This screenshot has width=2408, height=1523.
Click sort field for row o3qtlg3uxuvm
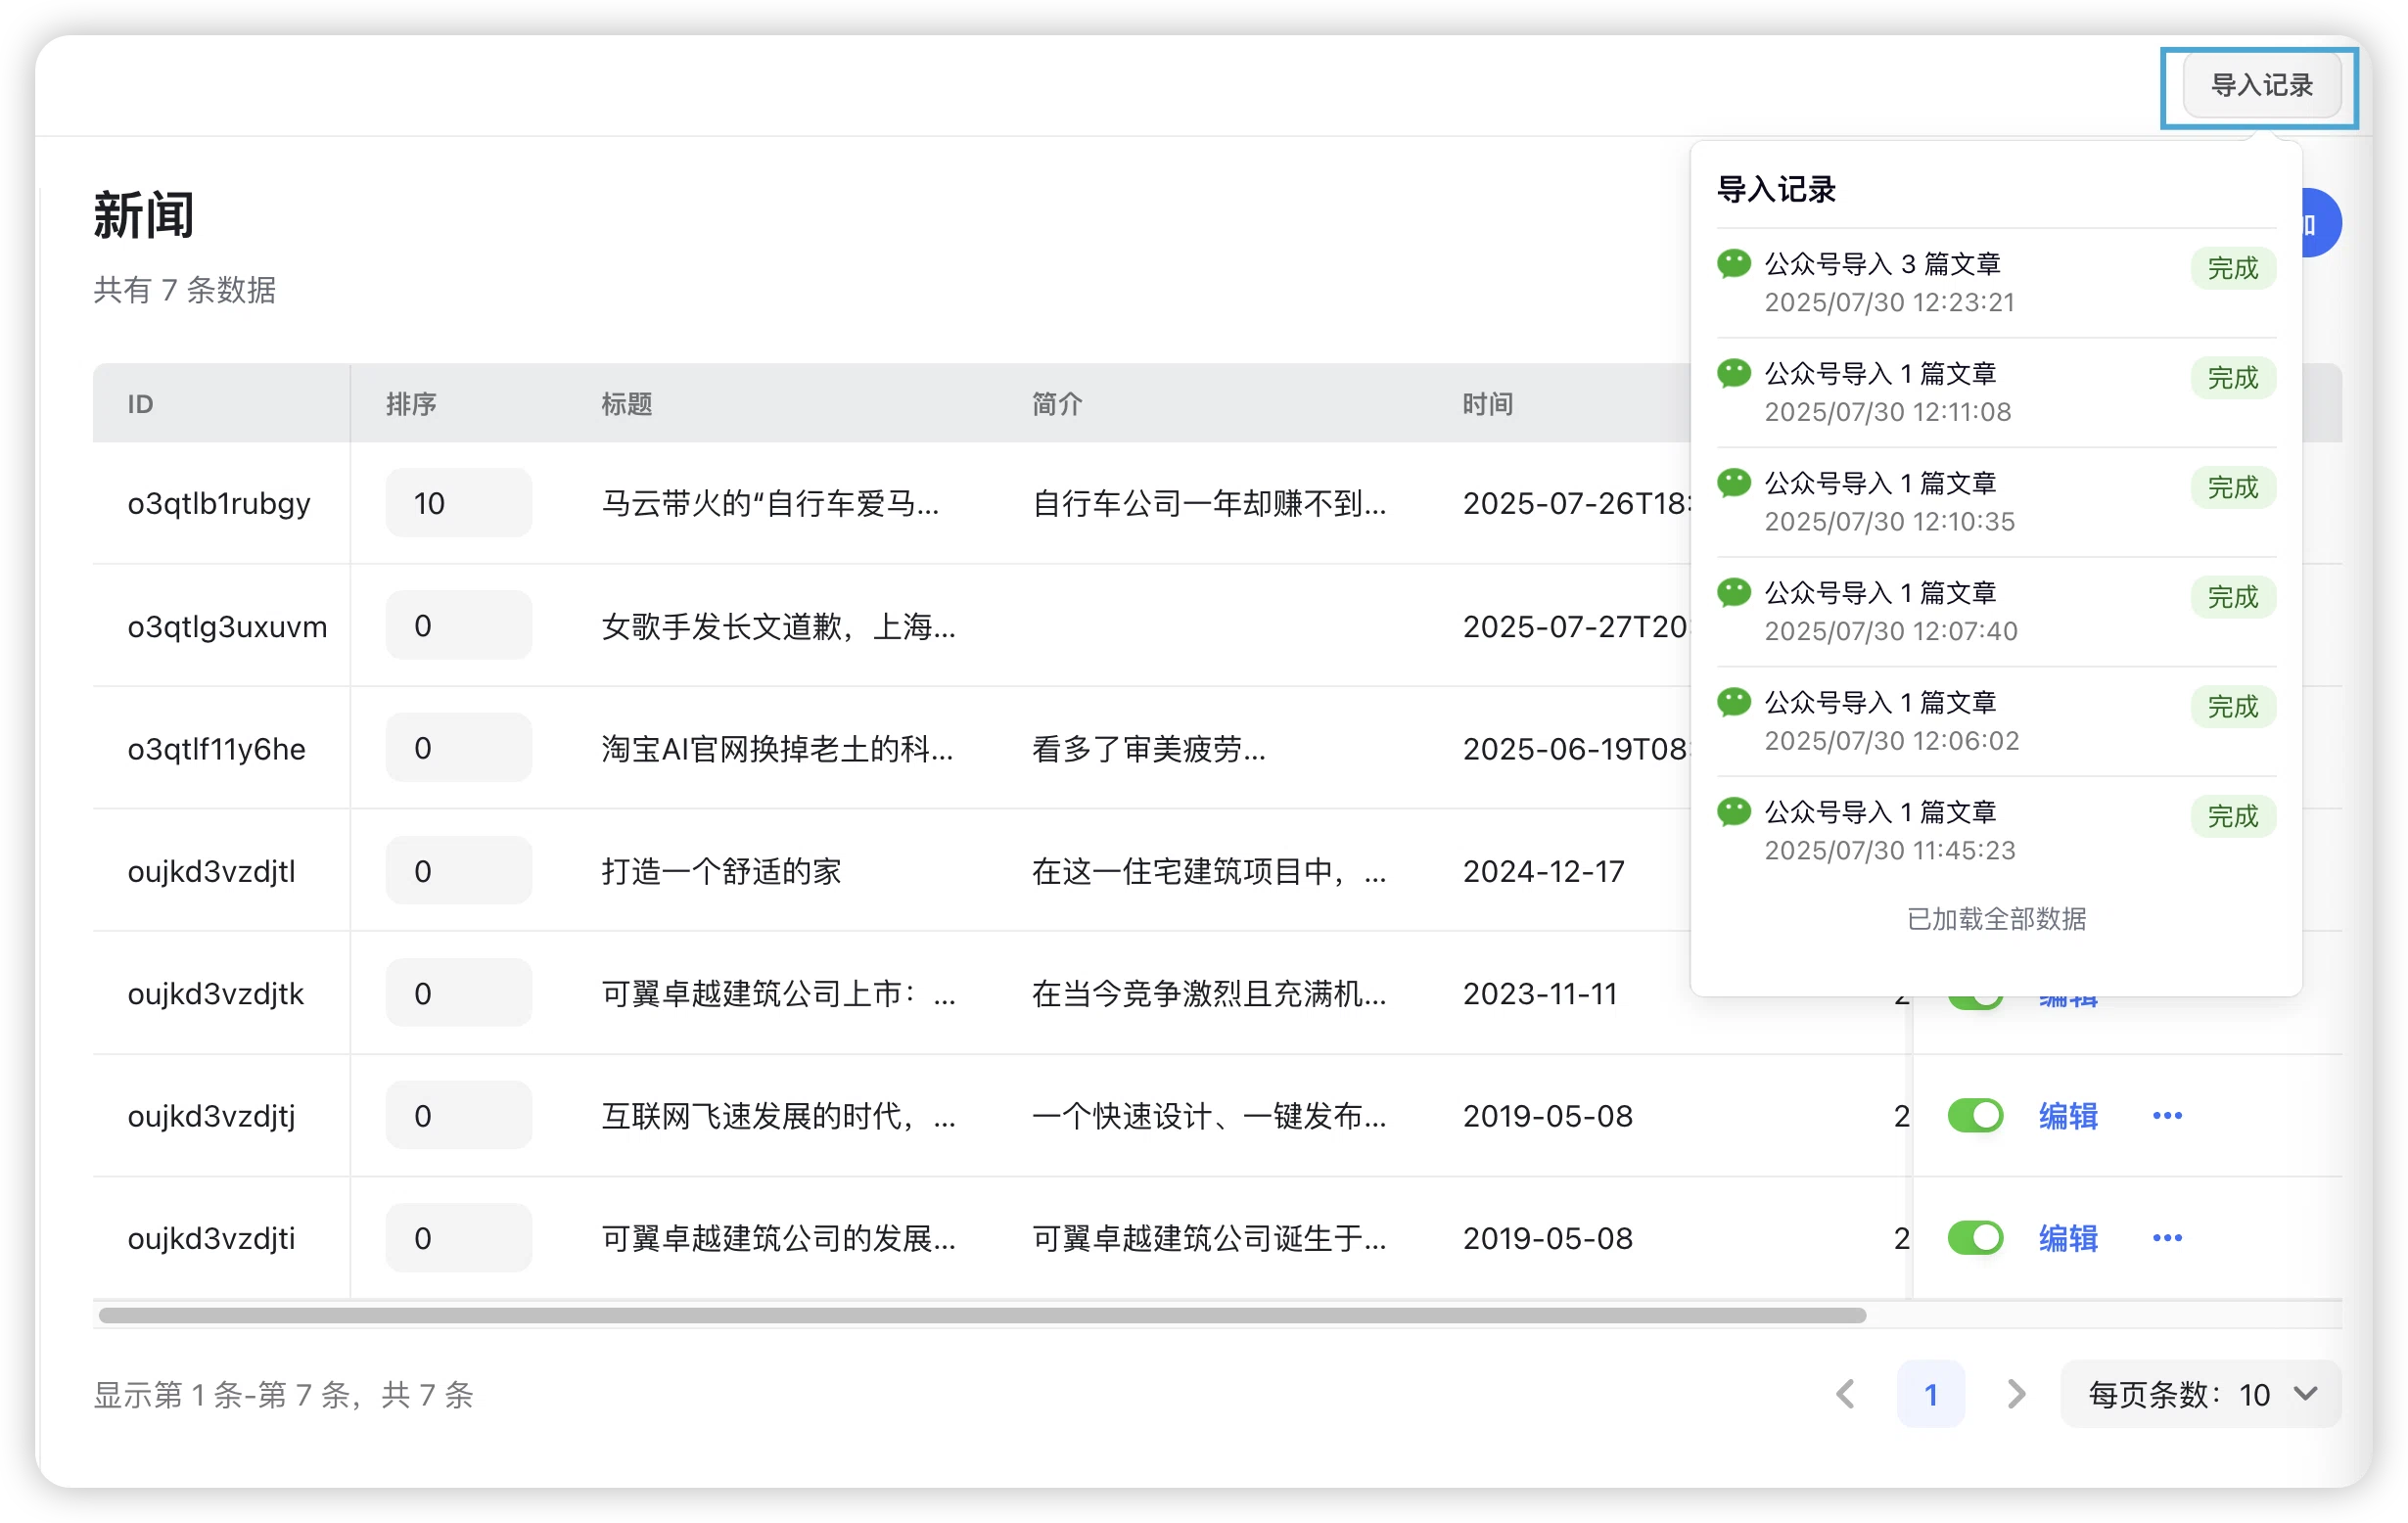coord(459,626)
